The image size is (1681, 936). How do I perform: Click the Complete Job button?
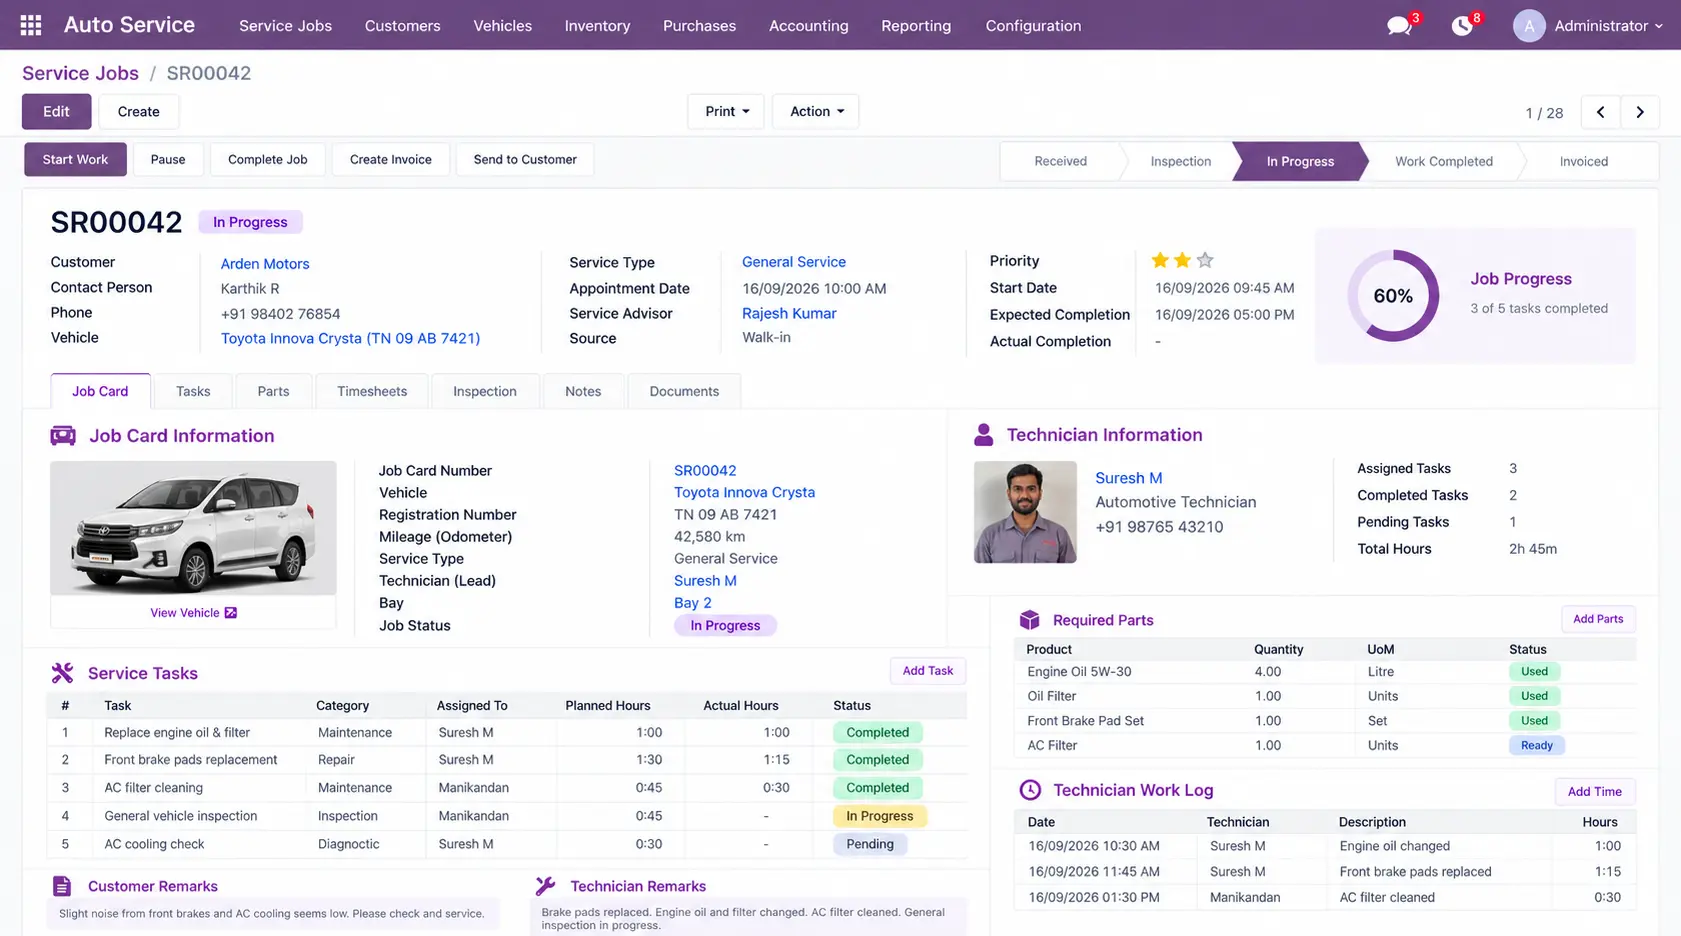(267, 159)
